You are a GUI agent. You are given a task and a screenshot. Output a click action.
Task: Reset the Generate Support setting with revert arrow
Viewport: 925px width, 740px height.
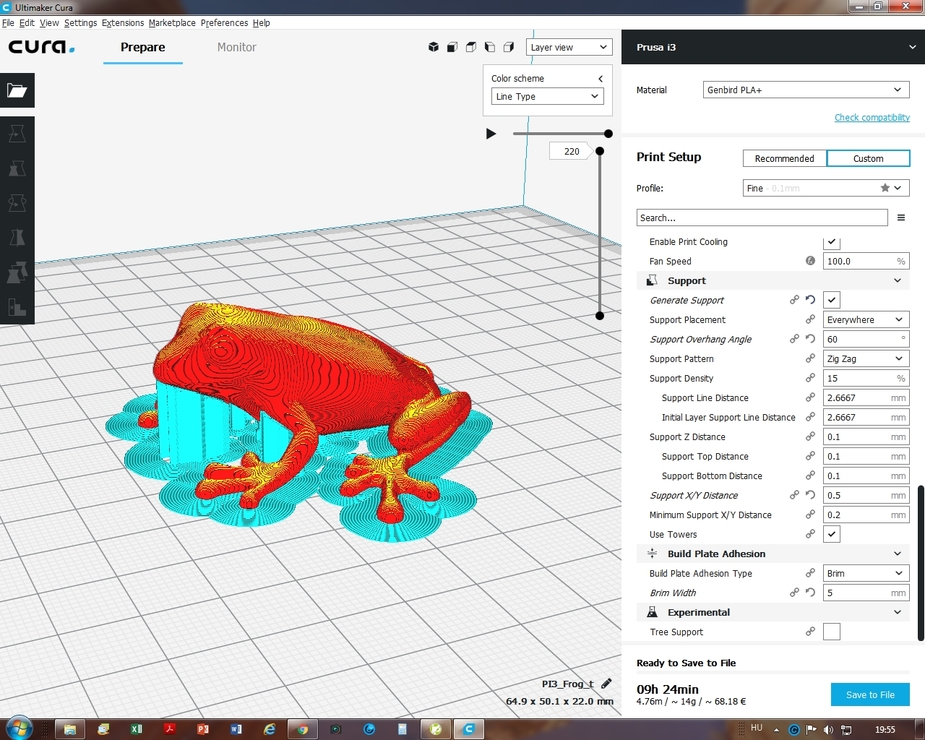coord(811,300)
